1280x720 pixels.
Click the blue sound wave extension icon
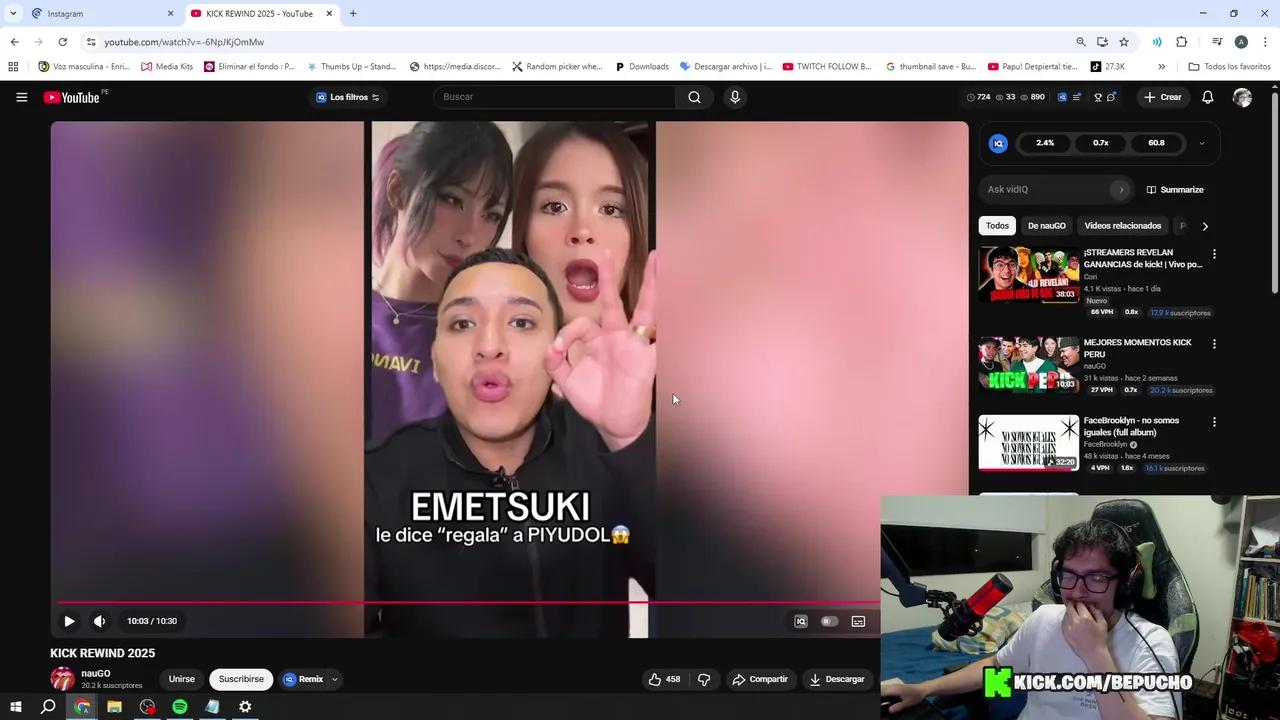pyautogui.click(x=1157, y=42)
